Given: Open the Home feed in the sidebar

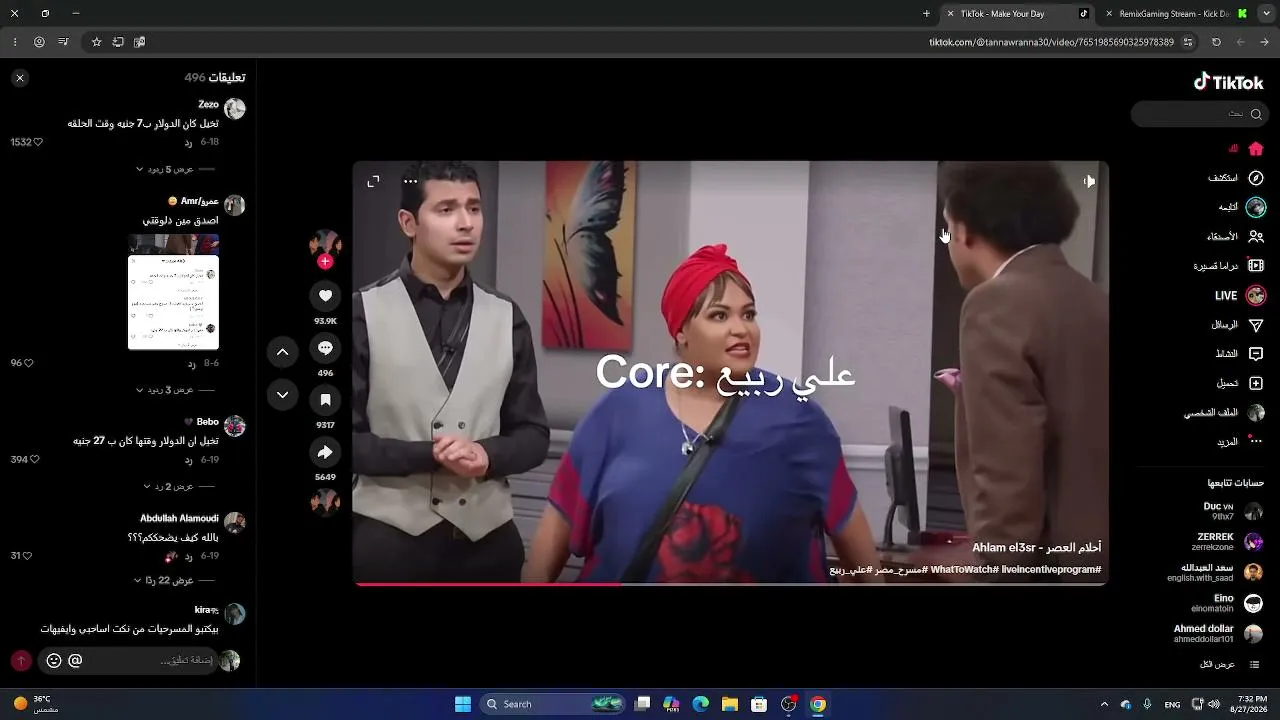Looking at the screenshot, I should (1246, 149).
